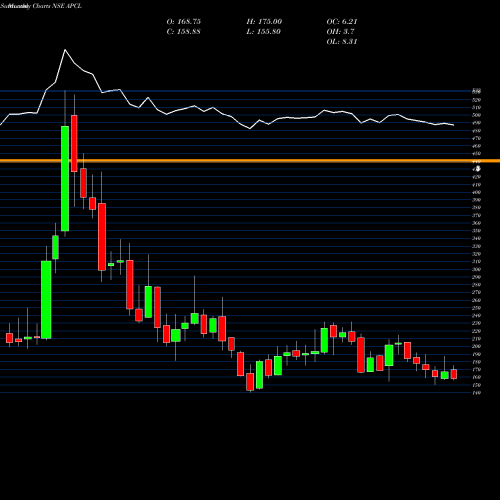Click the tallest green candlestick body
500x500 pixels.
[65, 178]
